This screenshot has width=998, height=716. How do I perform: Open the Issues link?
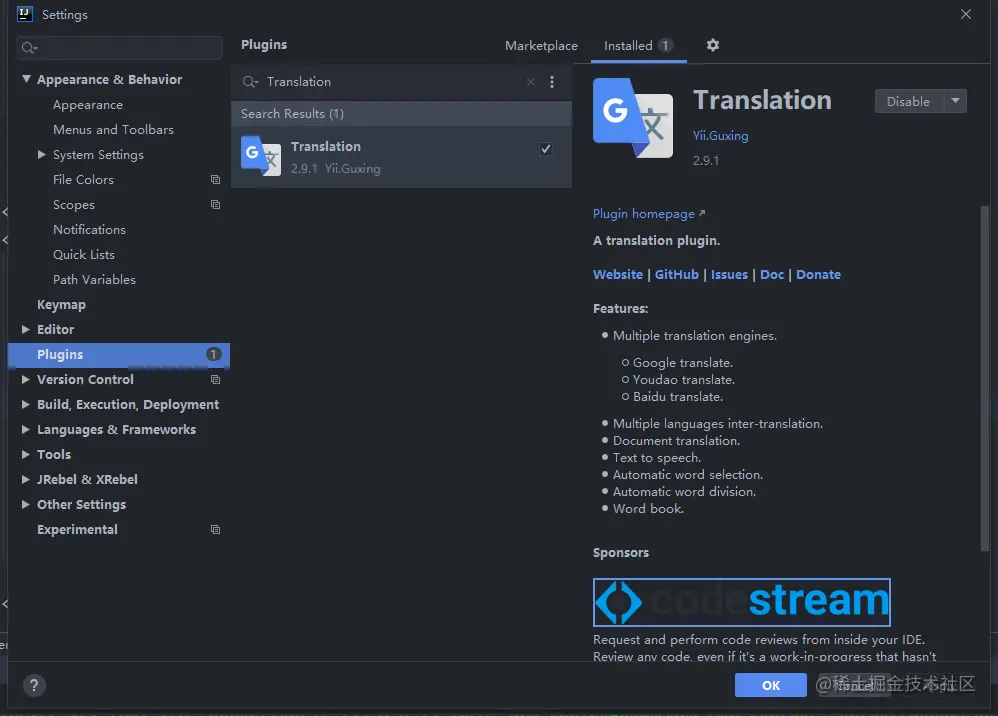(x=729, y=274)
